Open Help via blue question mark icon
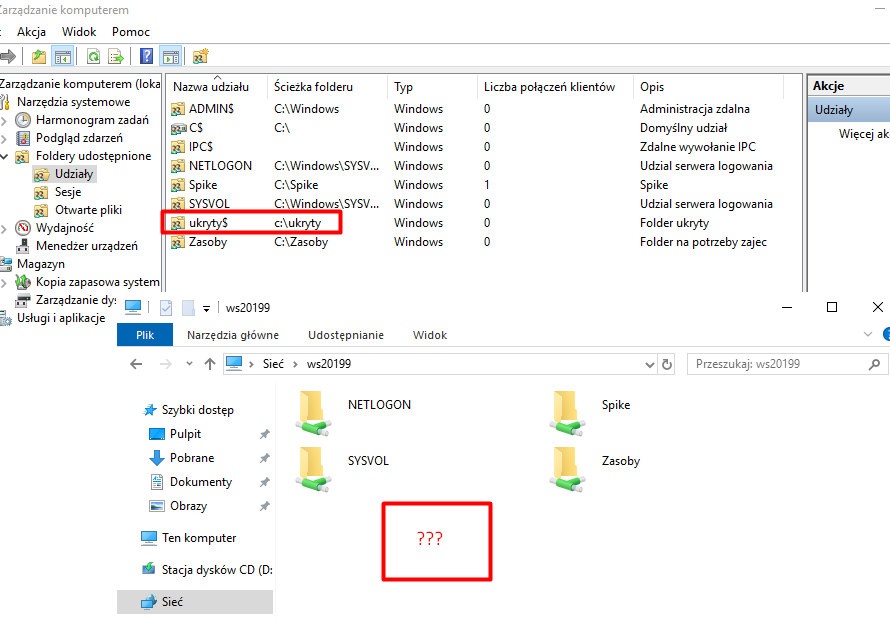Viewport: 890px width, 617px height. point(147,56)
